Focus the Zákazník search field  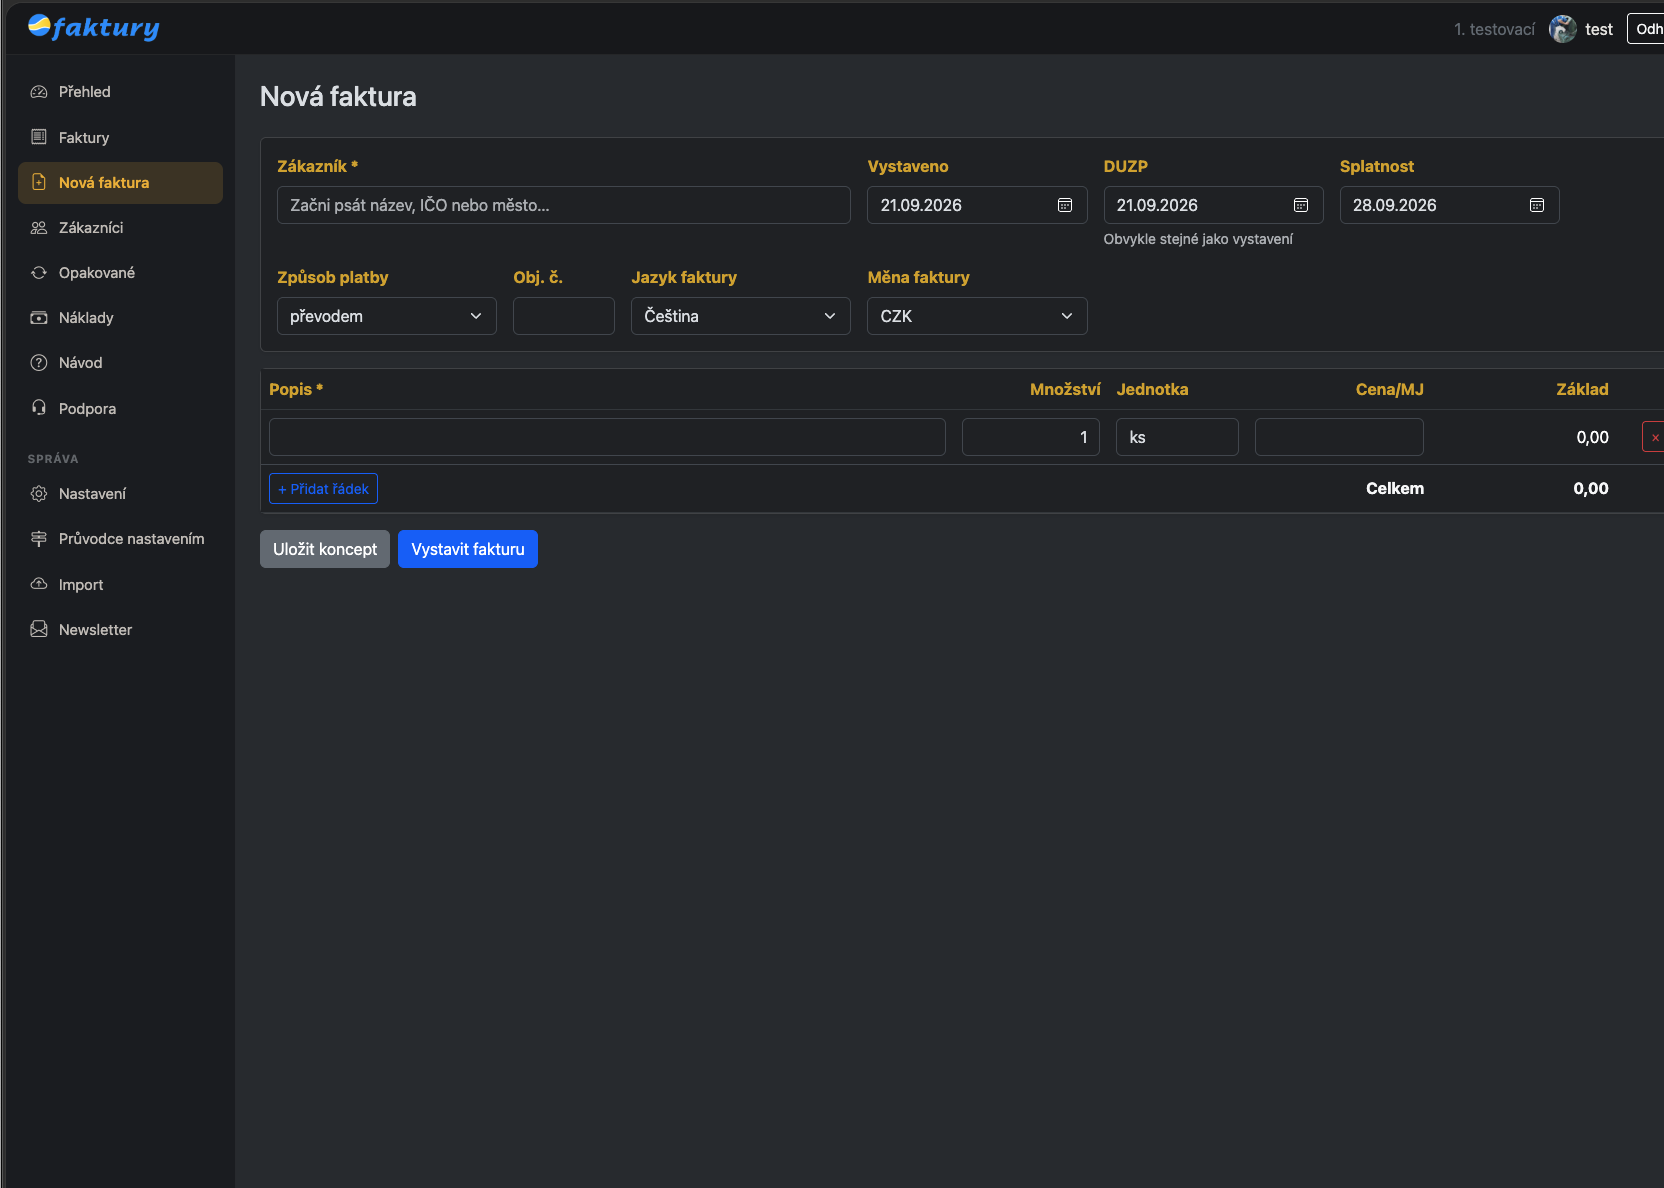[x=564, y=205]
